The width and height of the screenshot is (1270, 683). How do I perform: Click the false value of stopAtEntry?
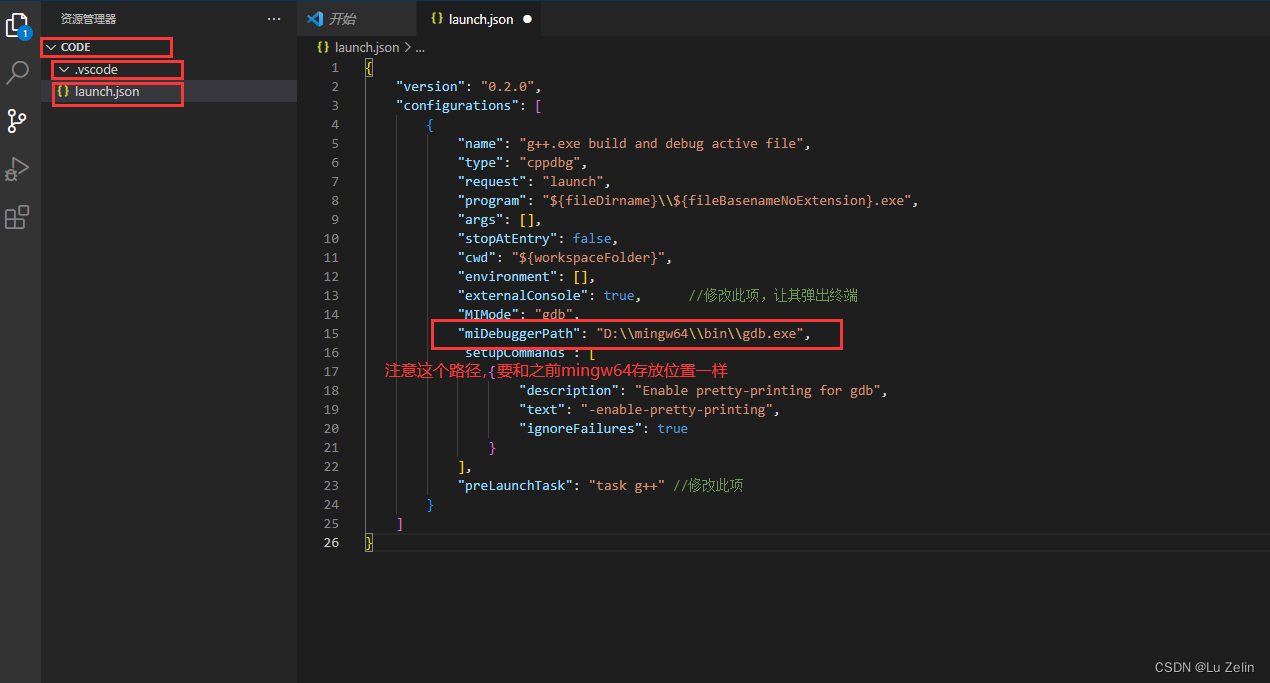tap(592, 238)
